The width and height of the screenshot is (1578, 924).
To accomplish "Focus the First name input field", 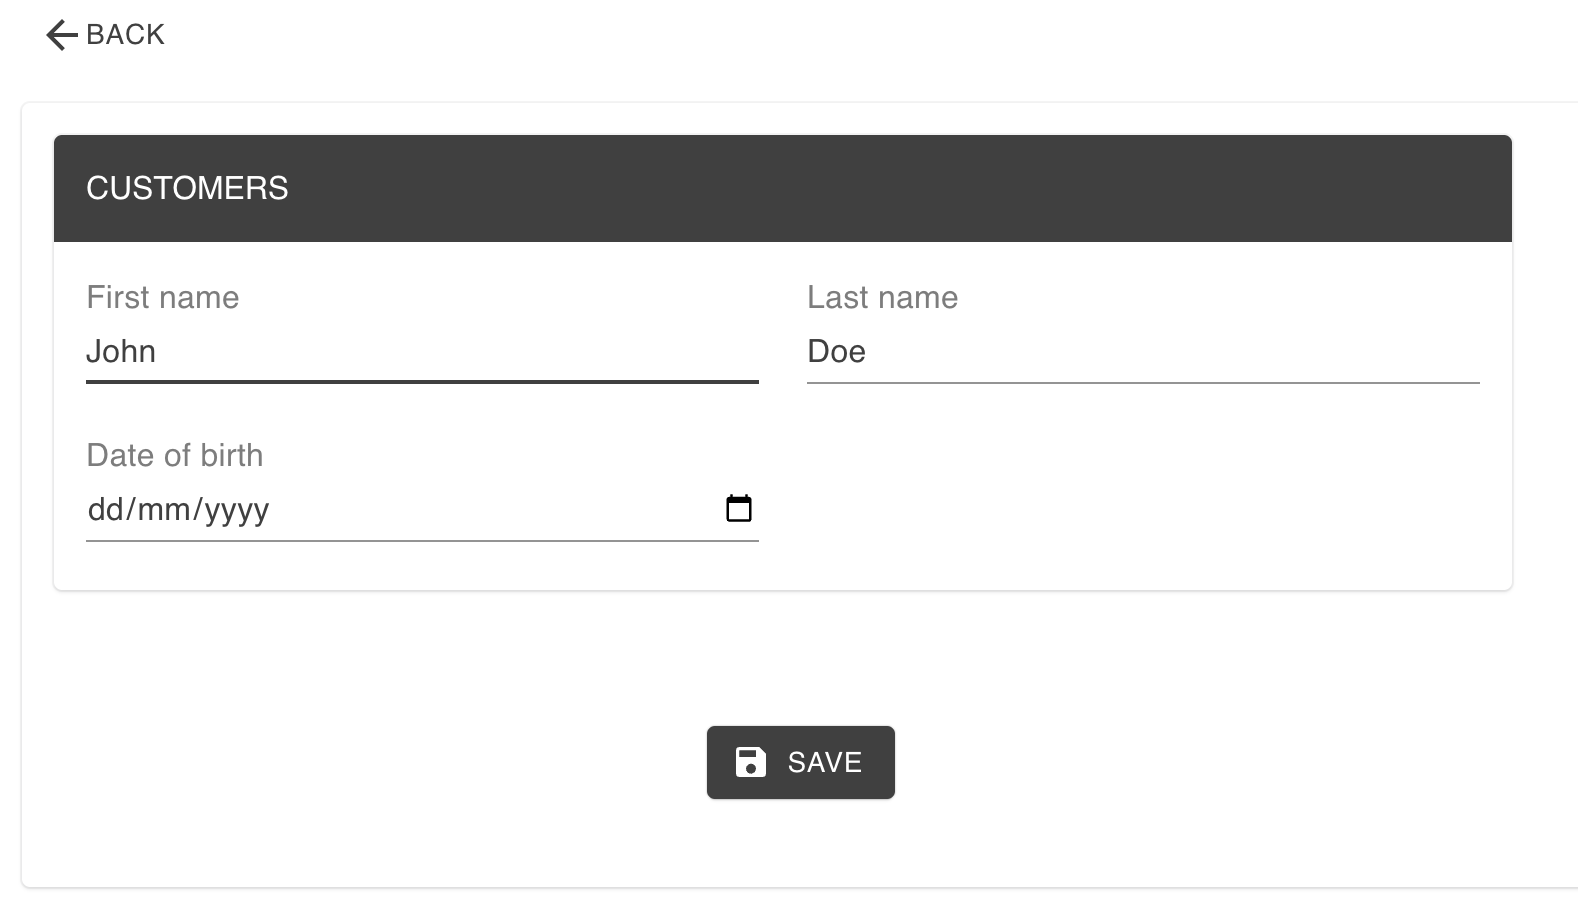I will click(422, 352).
